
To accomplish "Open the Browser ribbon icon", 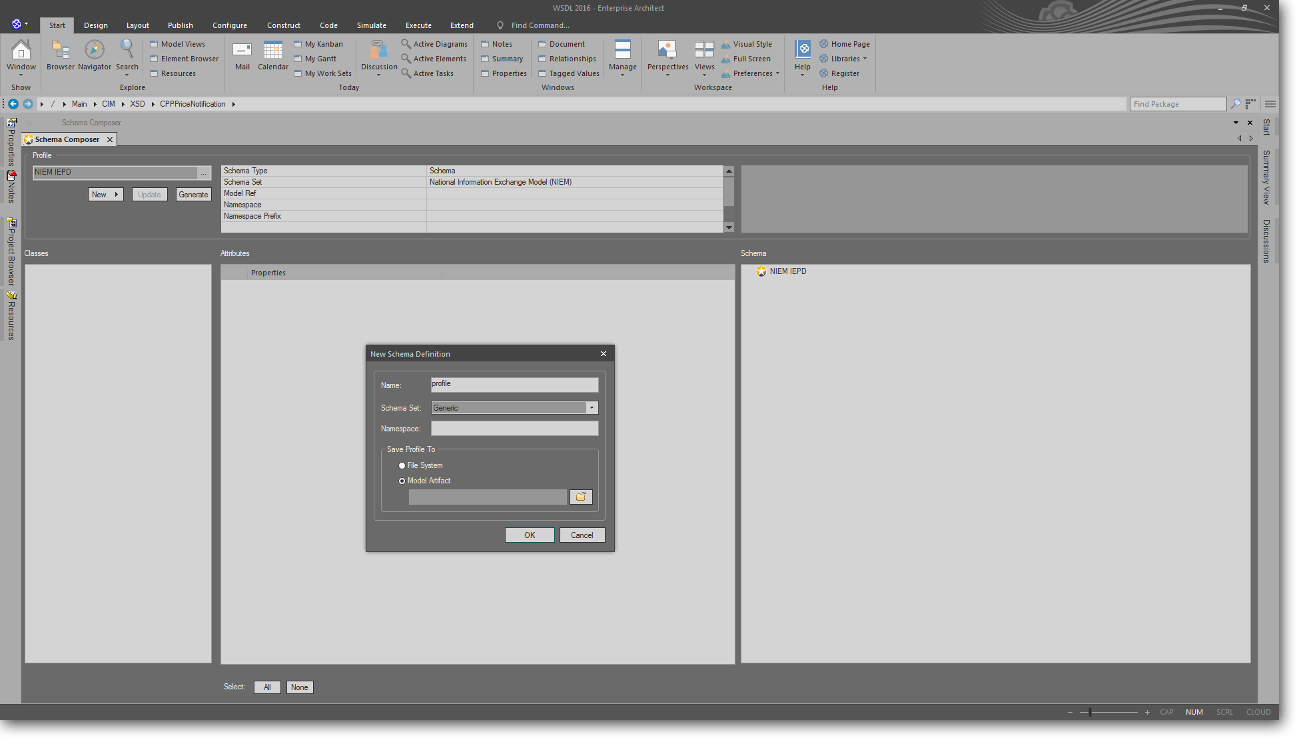I will [60, 51].
